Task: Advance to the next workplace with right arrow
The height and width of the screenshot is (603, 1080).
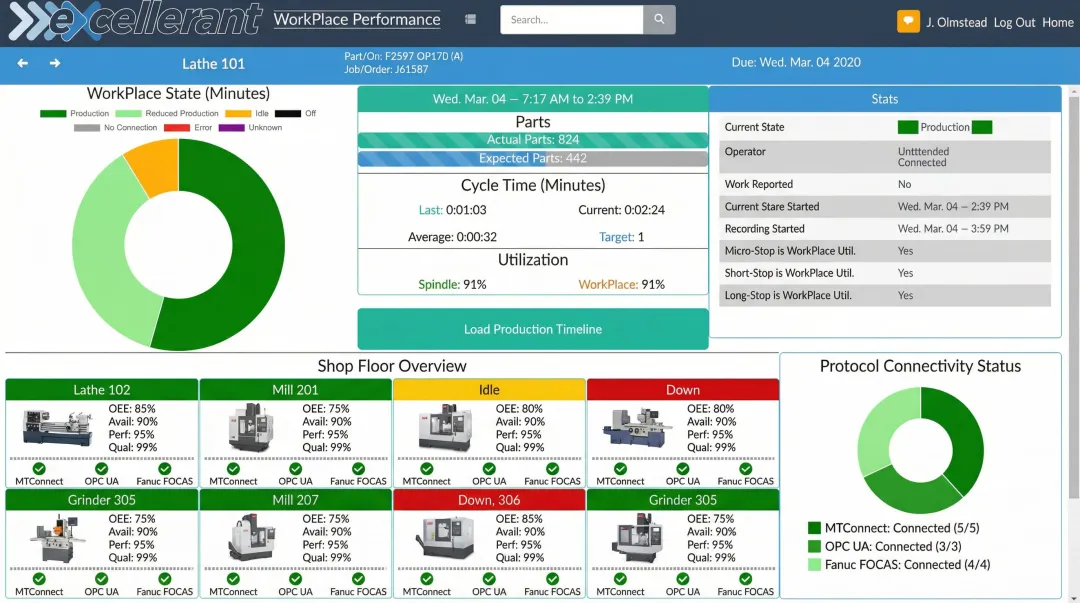Action: [55, 63]
